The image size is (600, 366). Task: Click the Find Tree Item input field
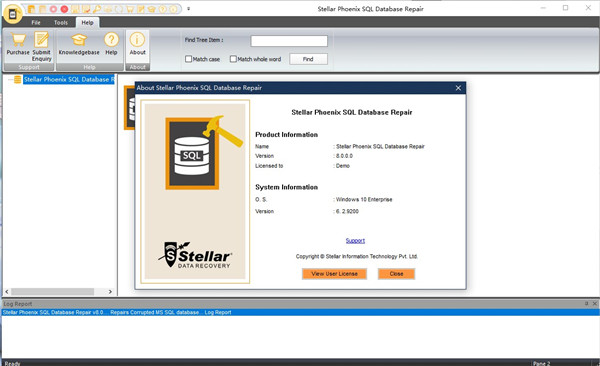pyautogui.click(x=289, y=41)
